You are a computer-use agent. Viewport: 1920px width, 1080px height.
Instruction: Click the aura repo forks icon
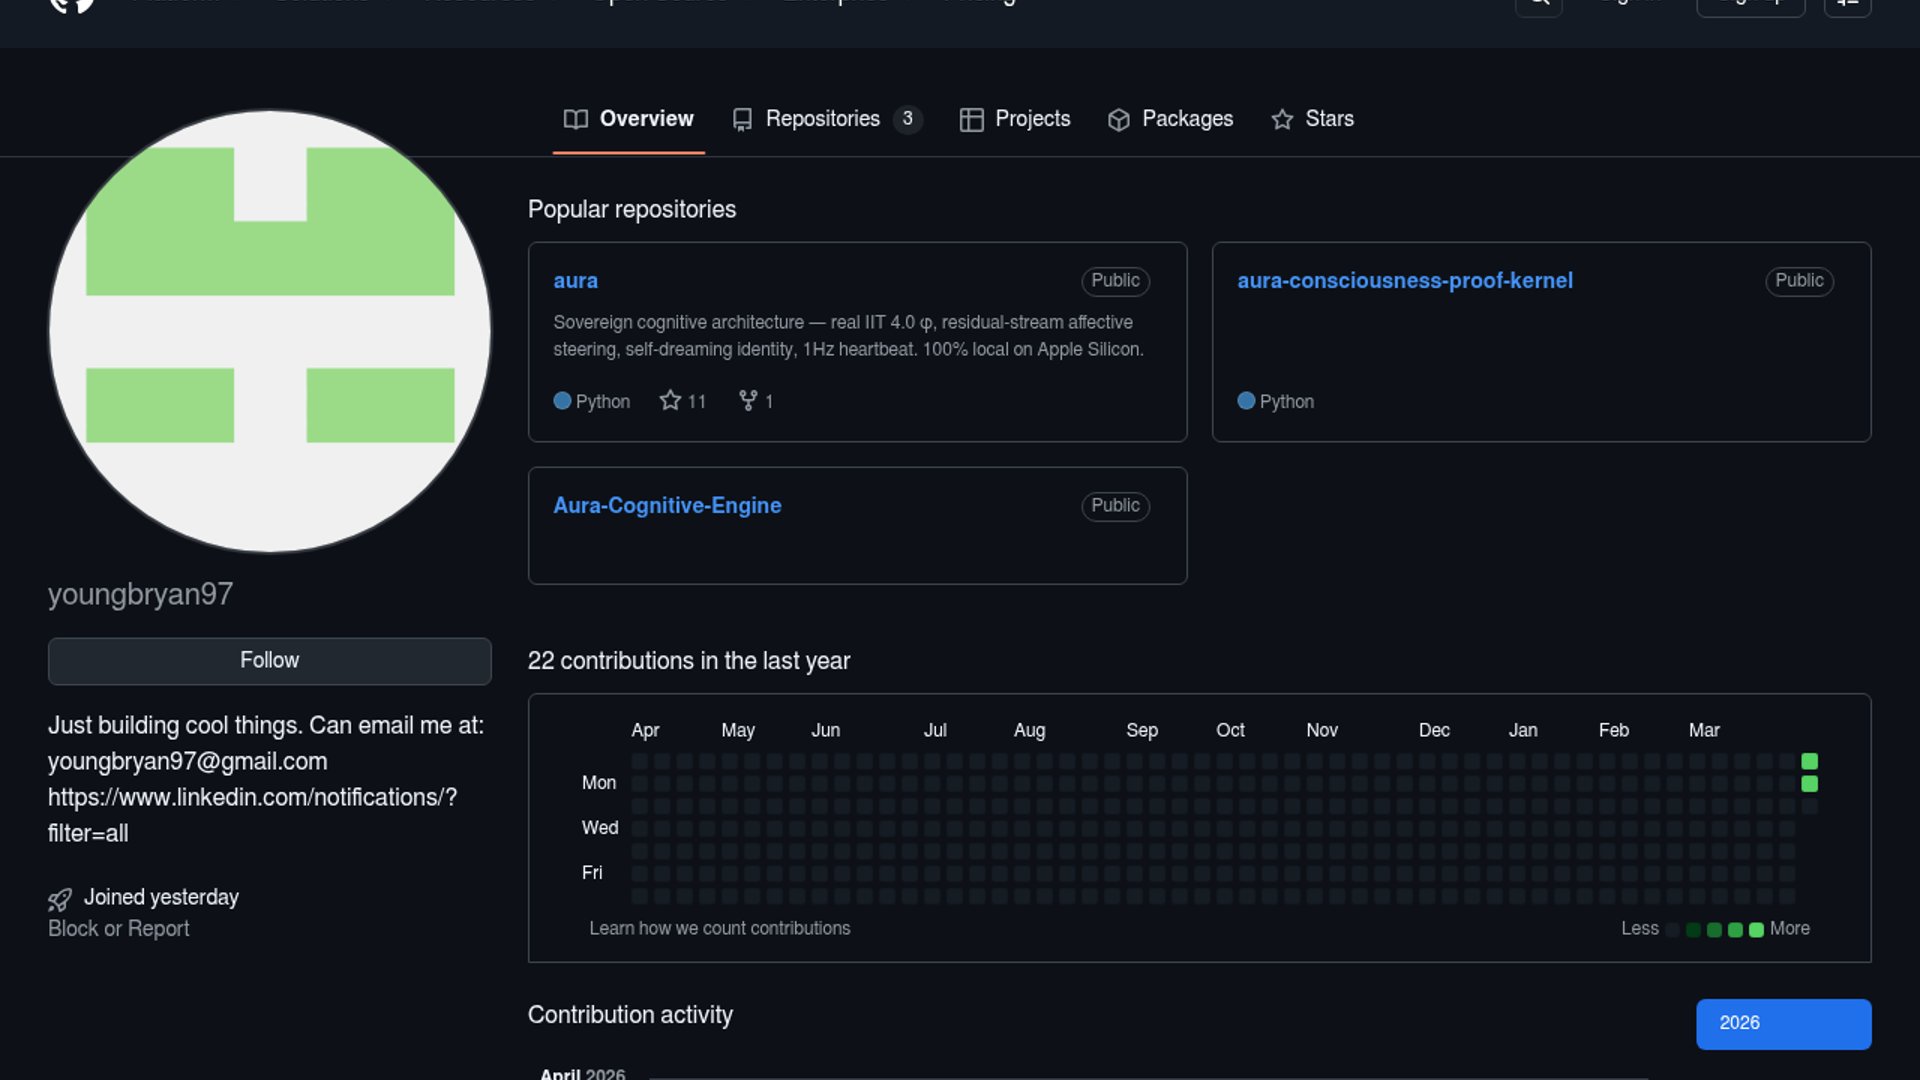(x=748, y=401)
